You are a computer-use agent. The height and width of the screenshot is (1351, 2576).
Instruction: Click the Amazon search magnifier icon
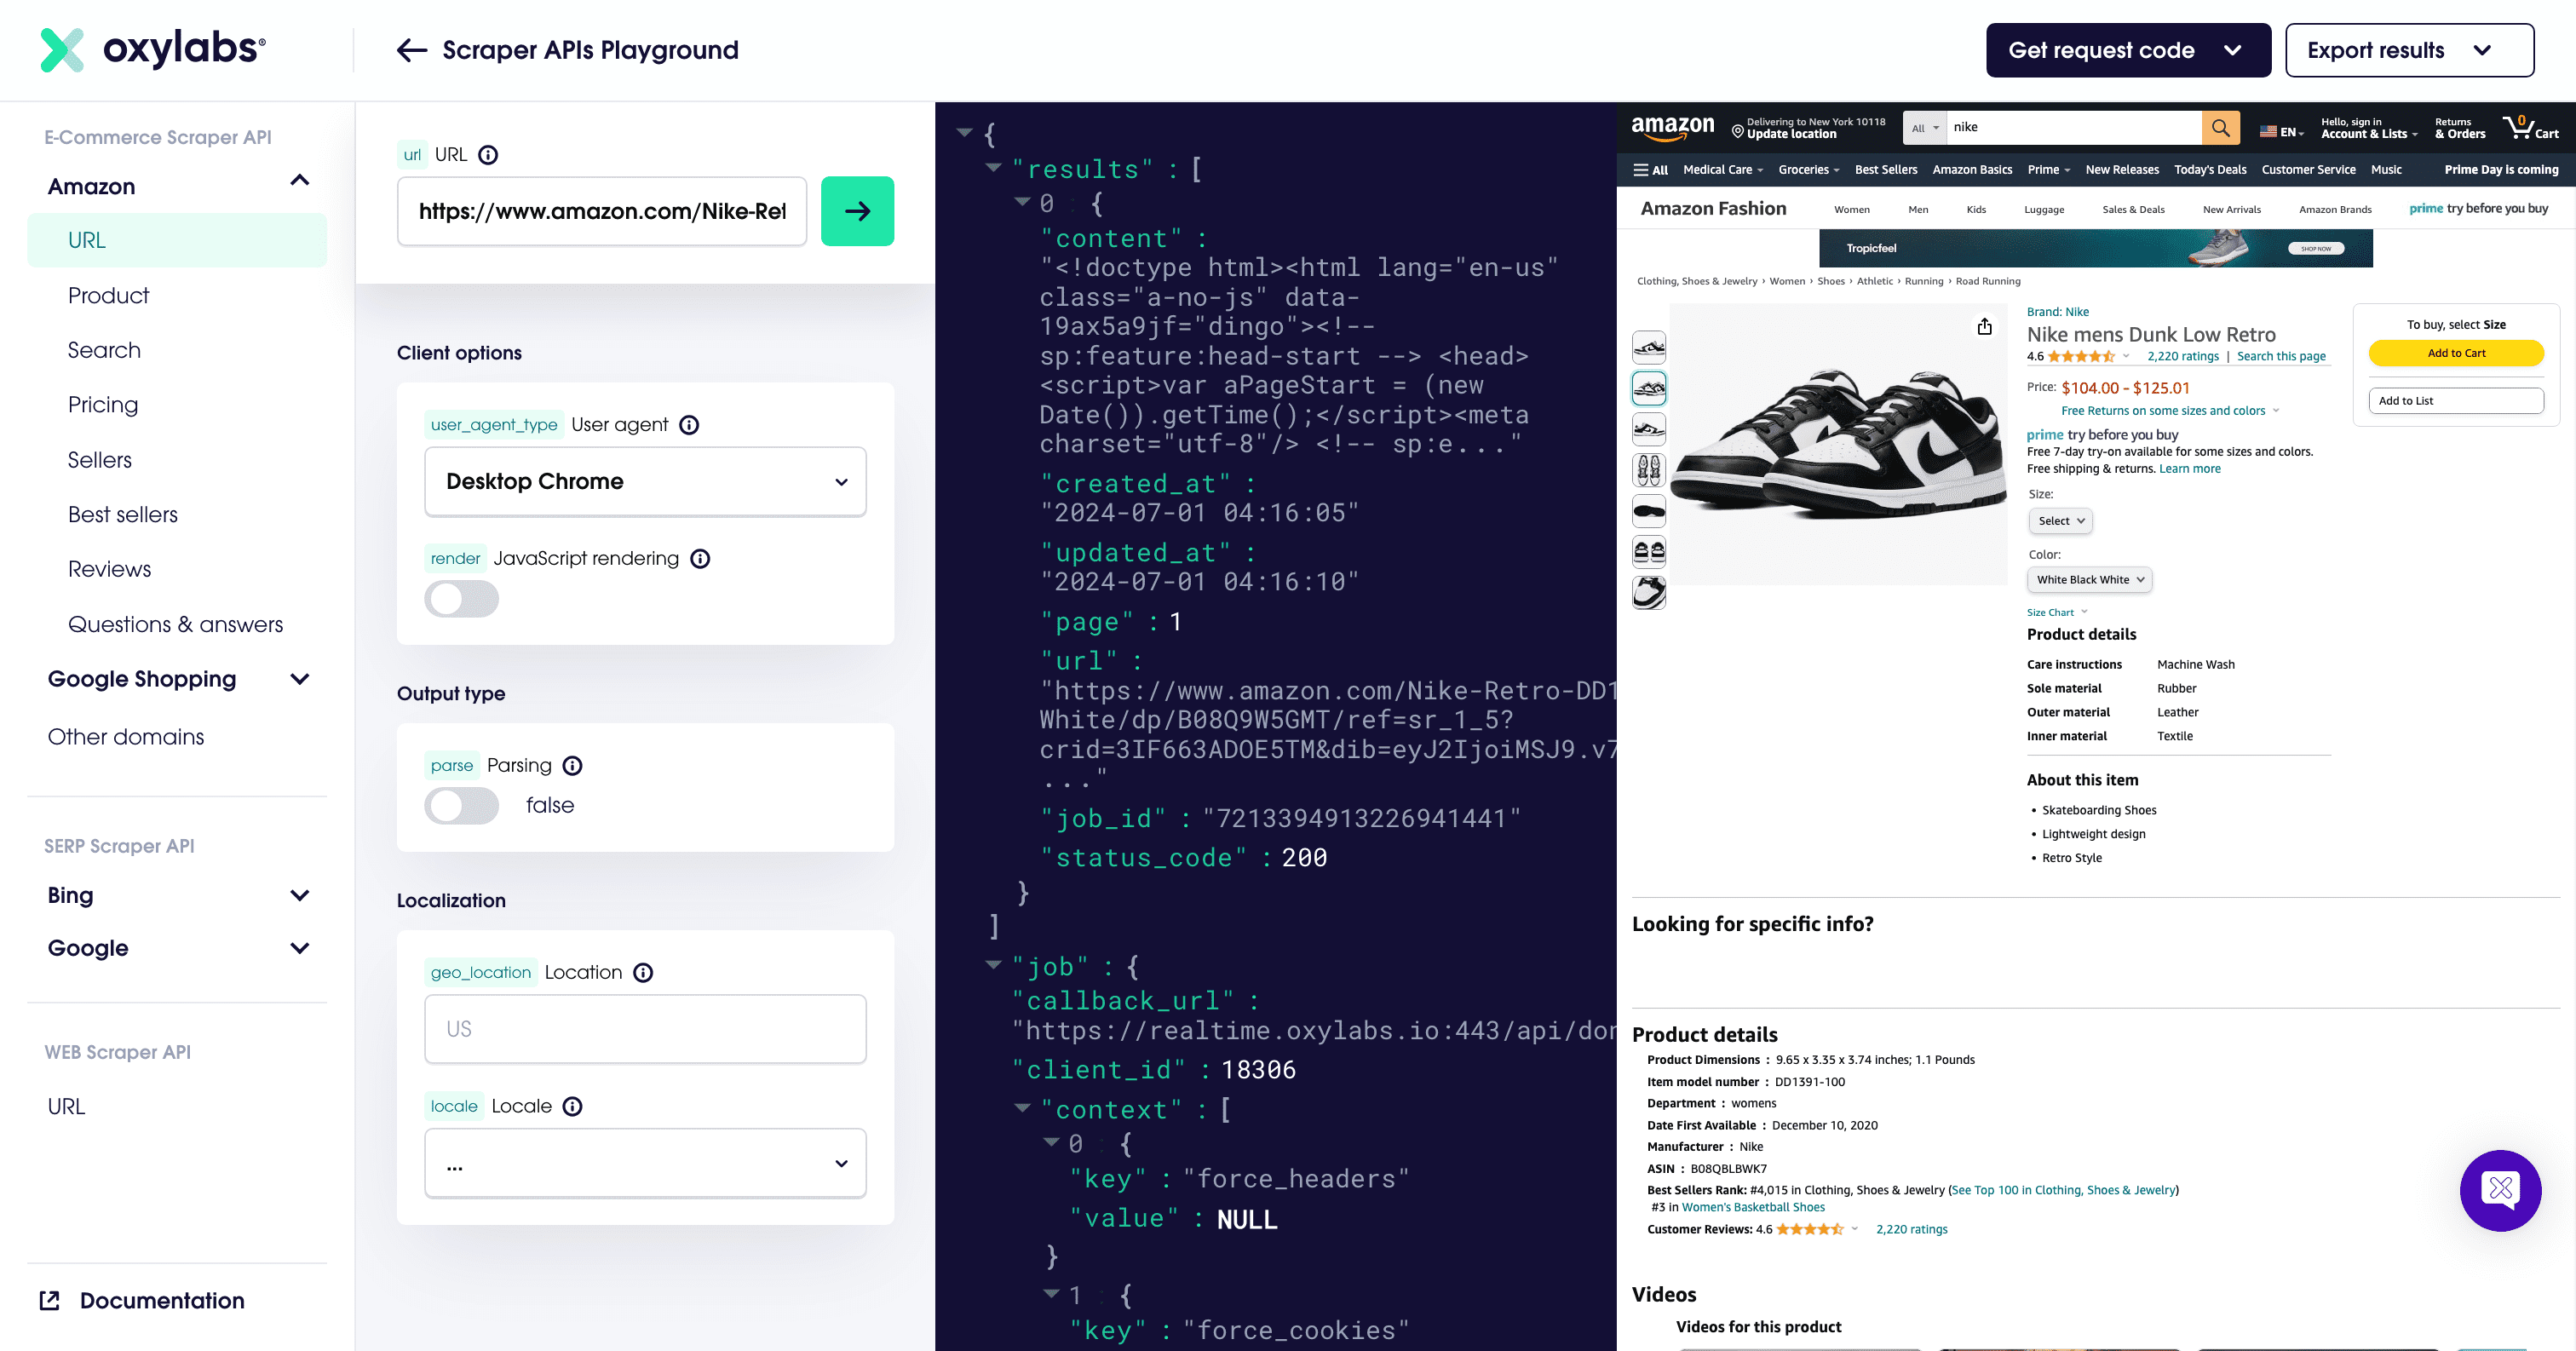pyautogui.click(x=2221, y=127)
